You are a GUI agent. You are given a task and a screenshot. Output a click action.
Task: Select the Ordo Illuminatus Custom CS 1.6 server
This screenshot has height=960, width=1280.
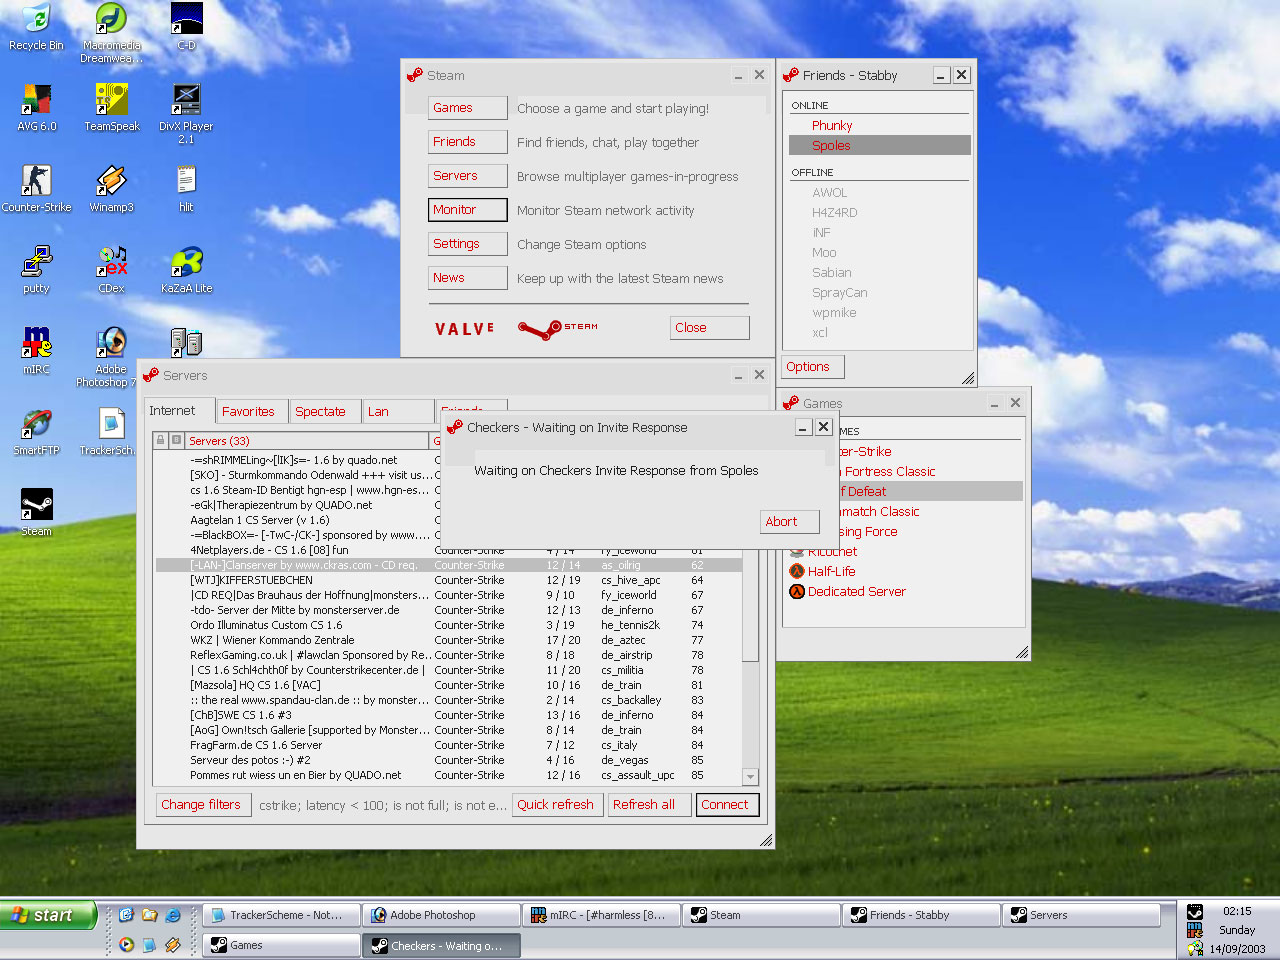pos(449,625)
